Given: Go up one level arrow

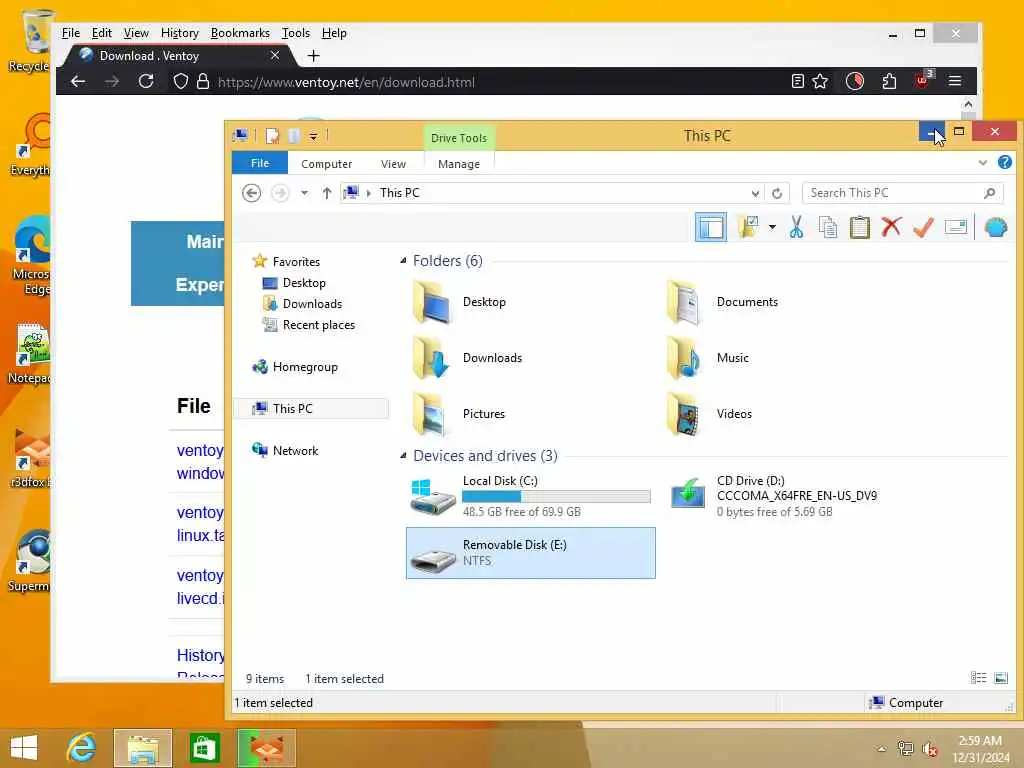Looking at the screenshot, I should (x=327, y=193).
